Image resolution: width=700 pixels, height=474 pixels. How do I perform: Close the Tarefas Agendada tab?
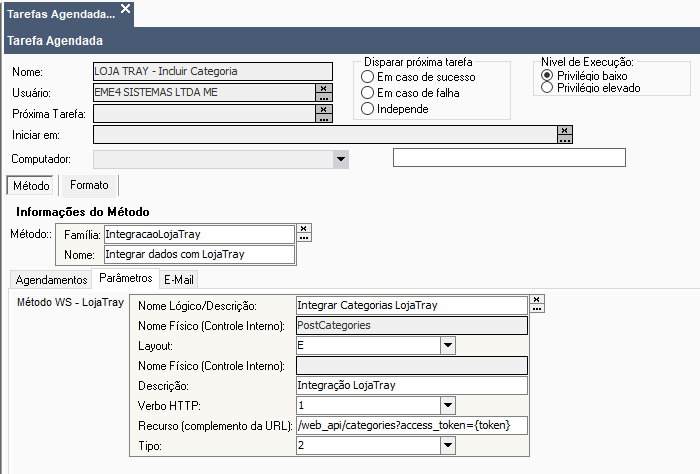pos(126,8)
